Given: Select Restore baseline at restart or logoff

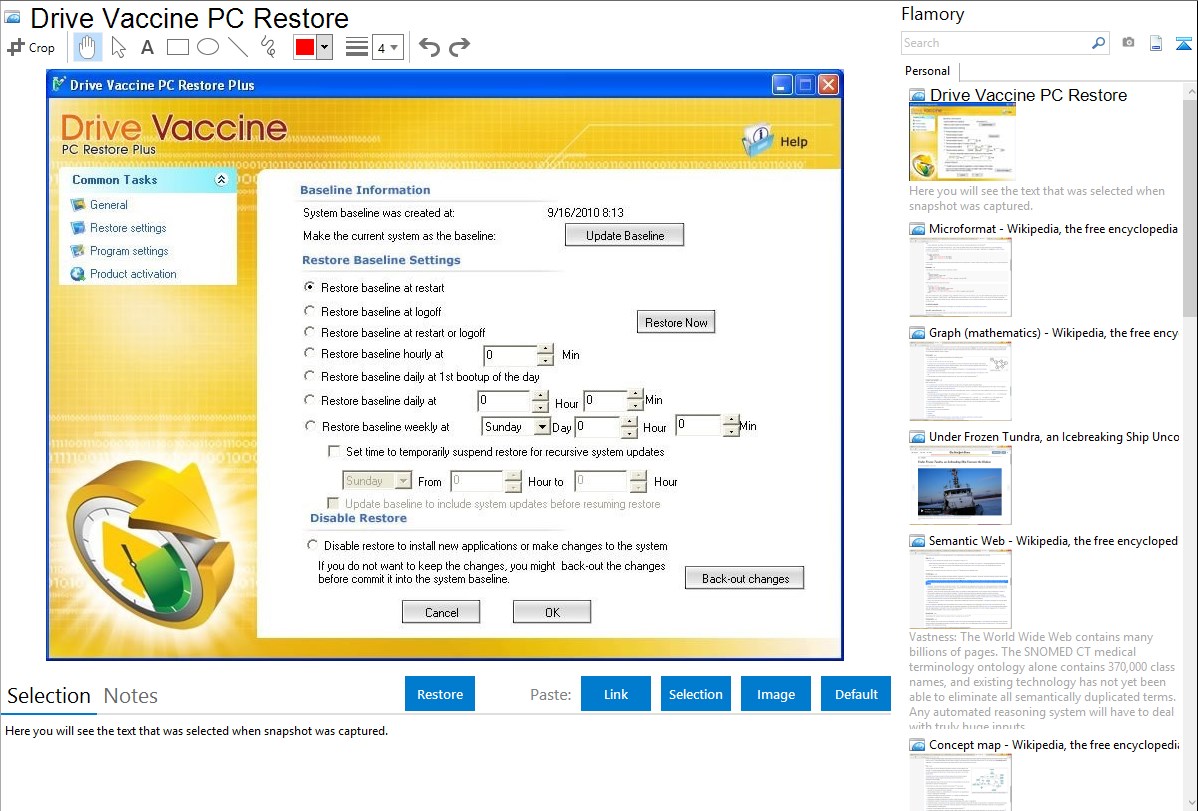Looking at the screenshot, I should (309, 332).
